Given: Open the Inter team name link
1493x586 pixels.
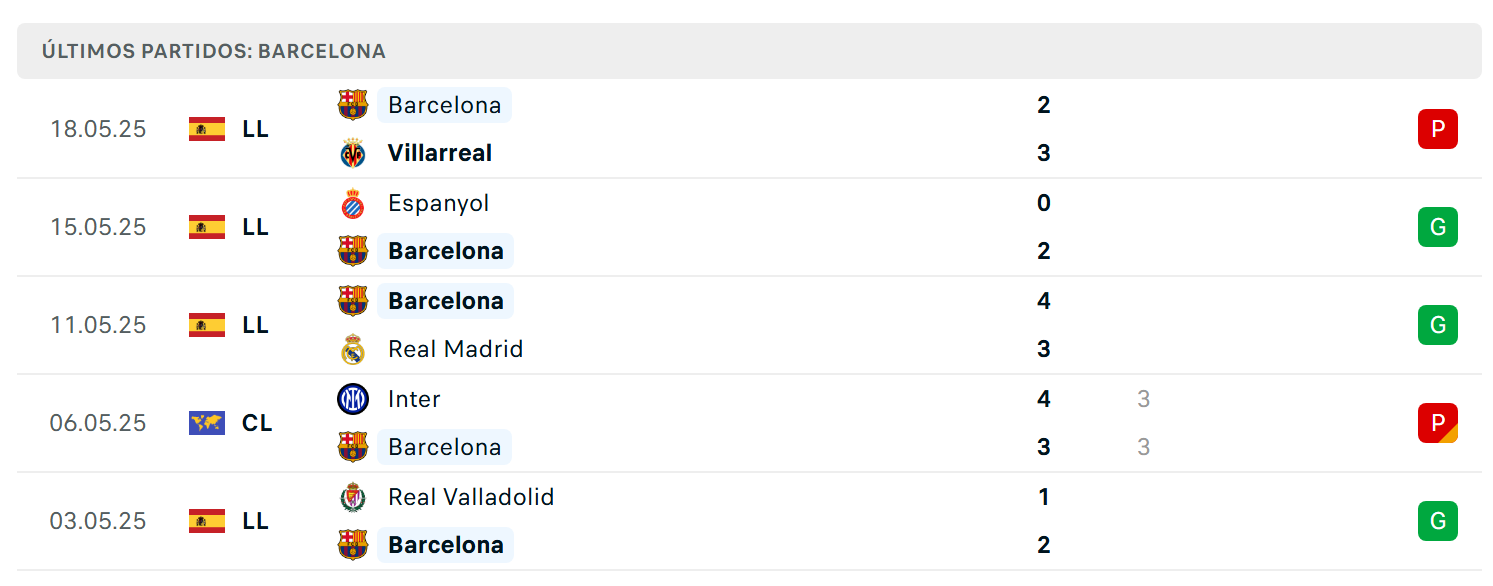Looking at the screenshot, I should (414, 399).
